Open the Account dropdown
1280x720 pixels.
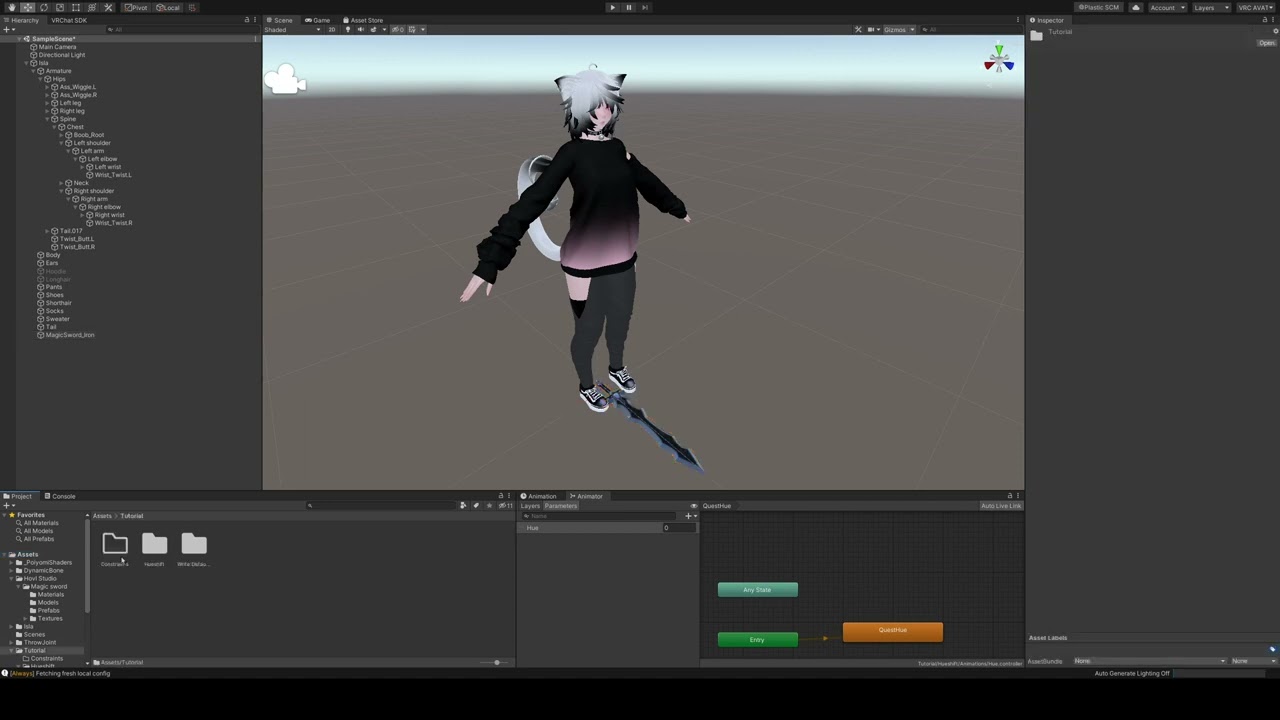click(x=1167, y=7)
